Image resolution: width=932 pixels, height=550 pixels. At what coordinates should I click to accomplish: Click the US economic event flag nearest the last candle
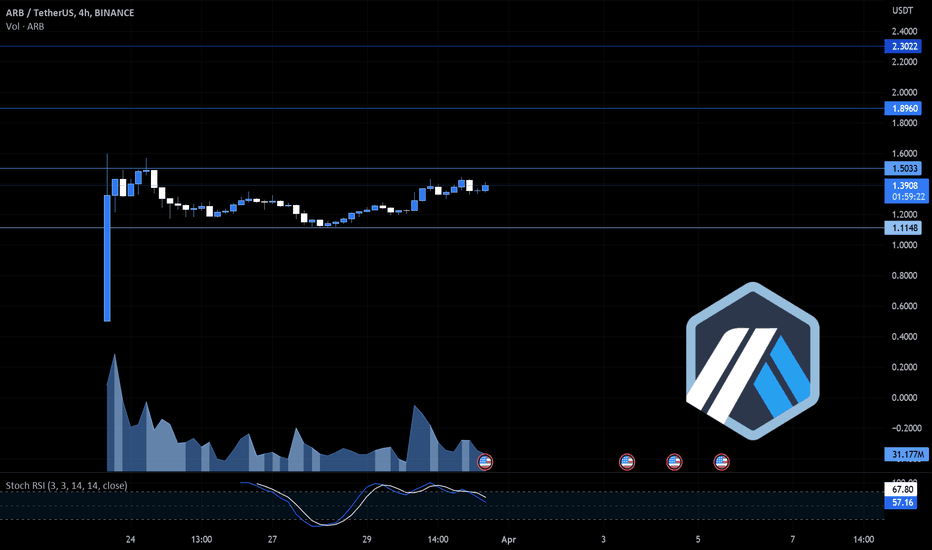click(485, 462)
